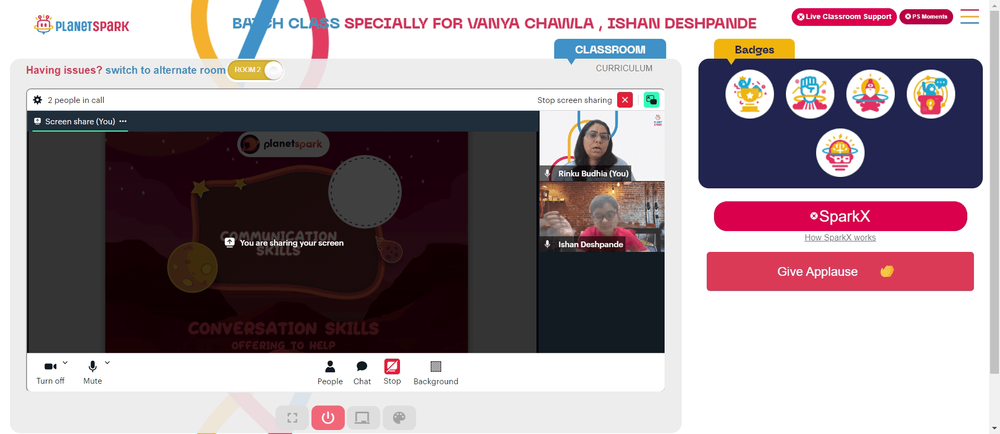Select the trophy star badge
Screen dimensions: 1000x434
coord(749,94)
